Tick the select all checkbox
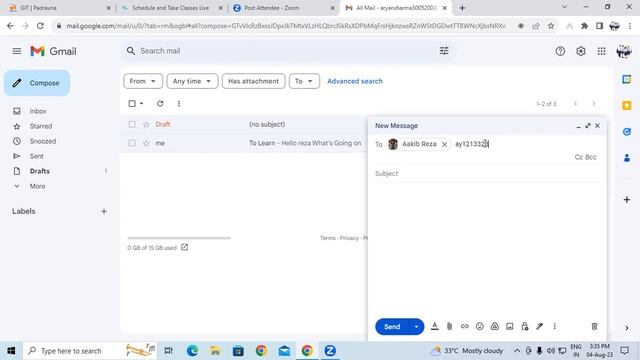This screenshot has width=640, height=360. click(x=132, y=104)
